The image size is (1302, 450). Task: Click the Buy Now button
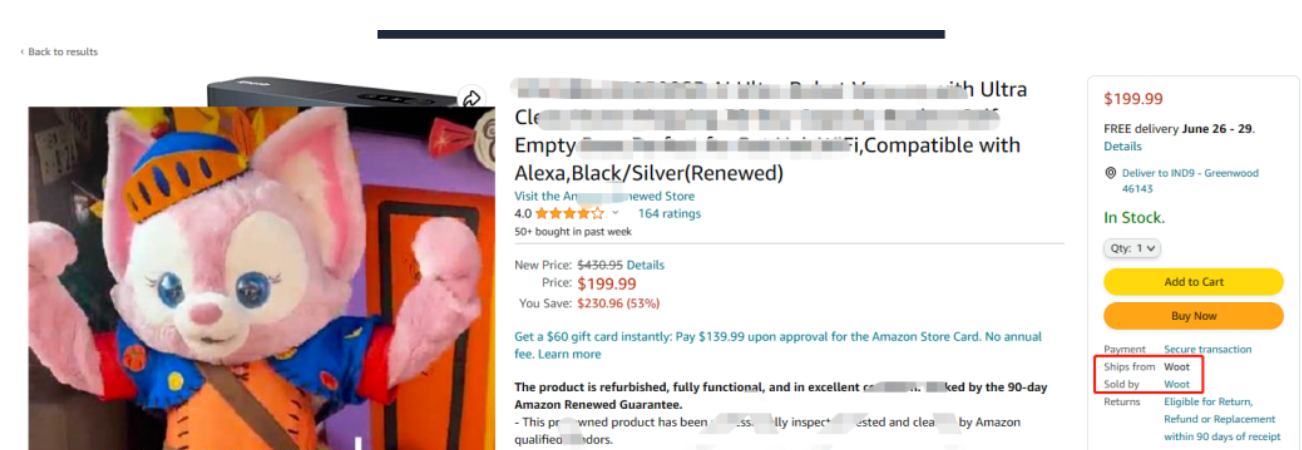coord(1193,316)
